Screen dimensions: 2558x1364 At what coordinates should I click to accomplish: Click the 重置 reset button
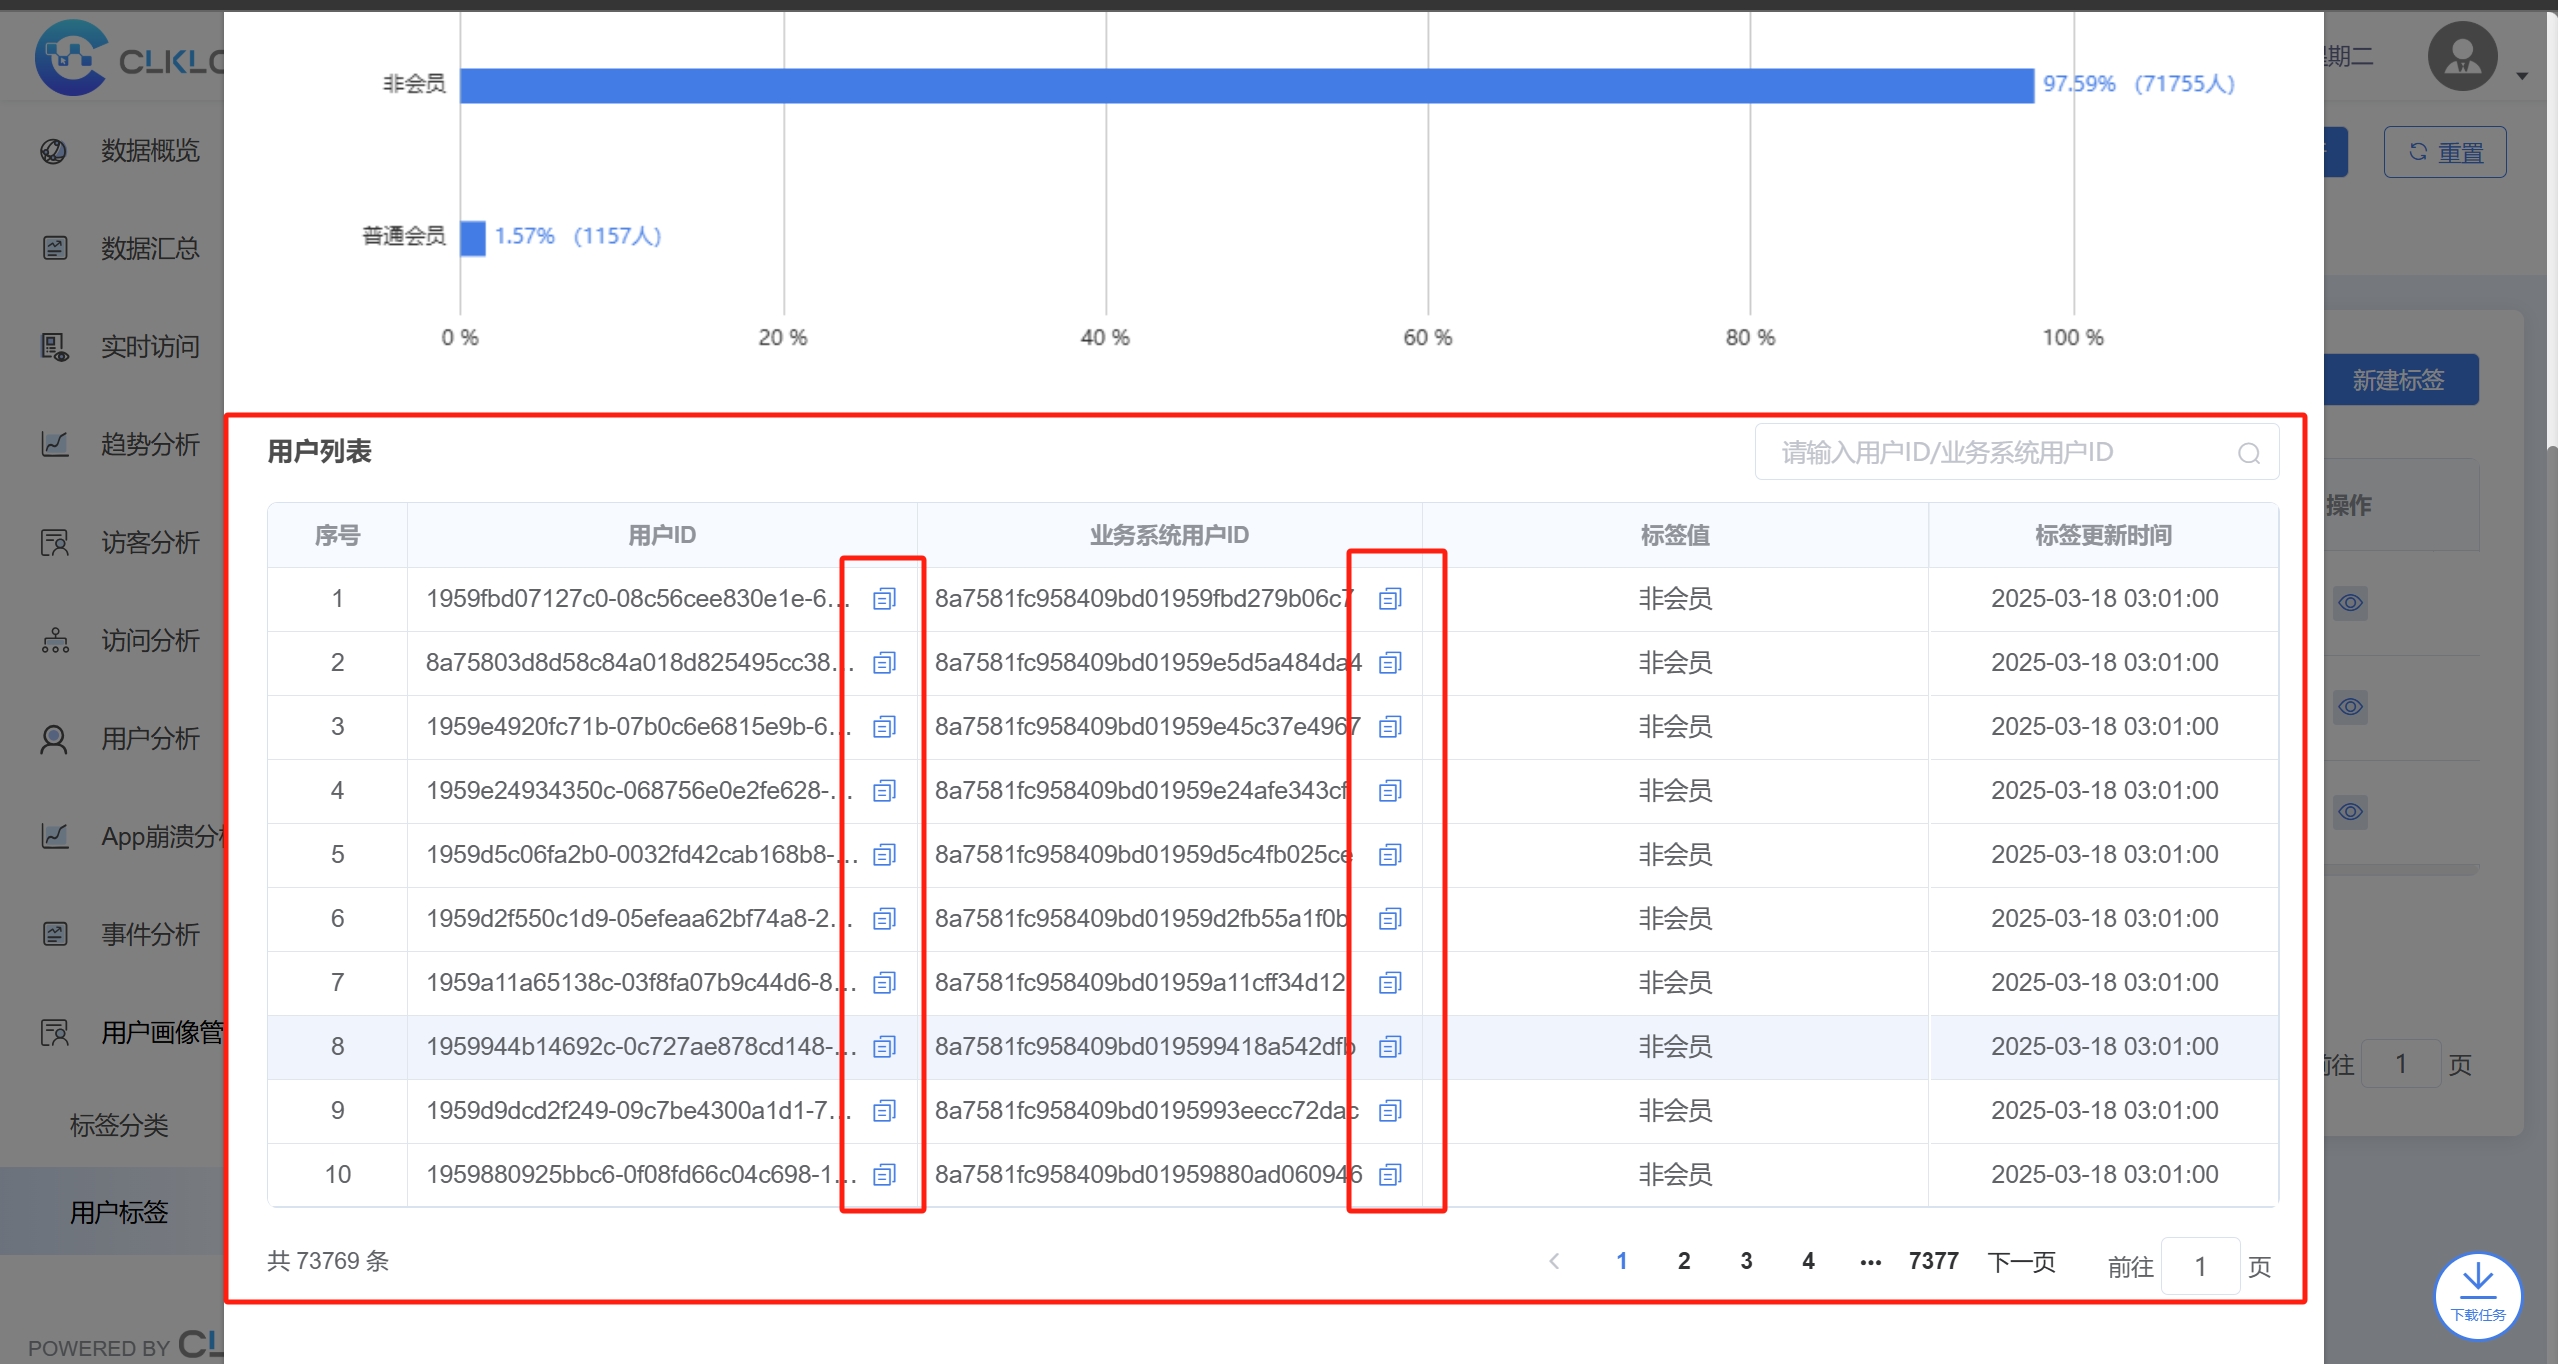coord(2445,152)
